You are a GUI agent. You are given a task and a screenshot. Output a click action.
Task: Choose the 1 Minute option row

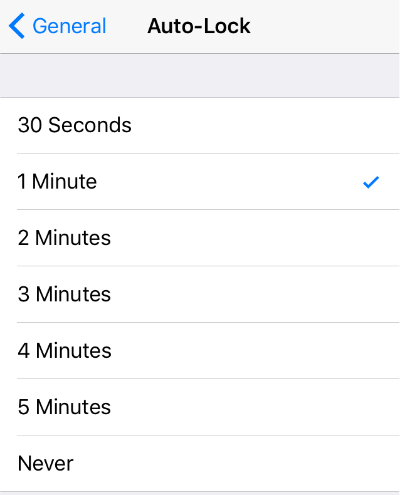[200, 182]
